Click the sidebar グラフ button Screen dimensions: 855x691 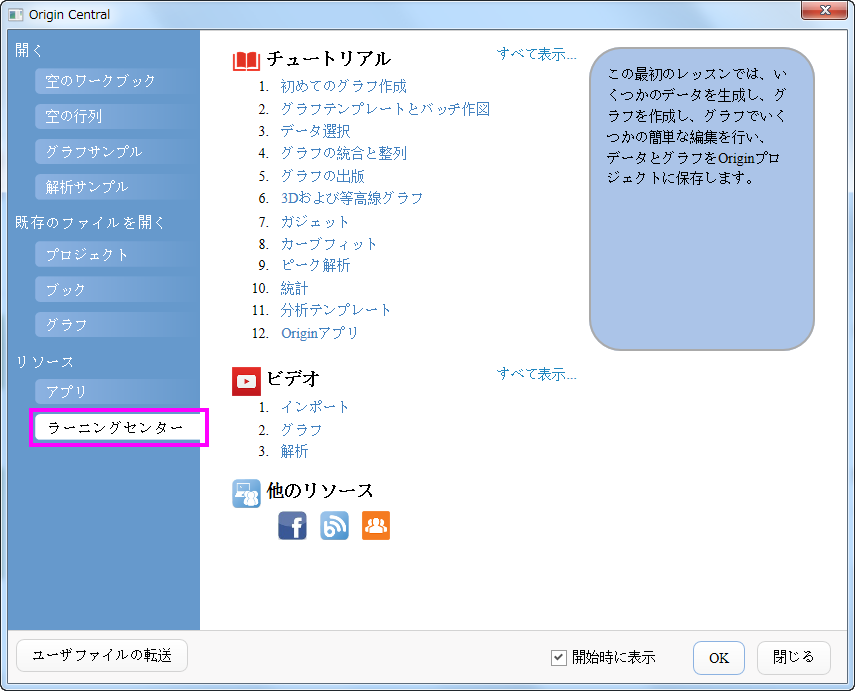[x=115, y=325]
